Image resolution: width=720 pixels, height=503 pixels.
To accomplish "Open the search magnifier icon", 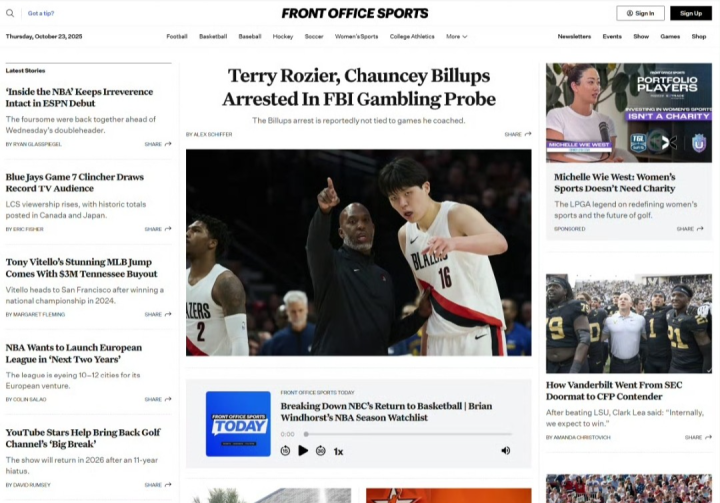I will 10,13.
